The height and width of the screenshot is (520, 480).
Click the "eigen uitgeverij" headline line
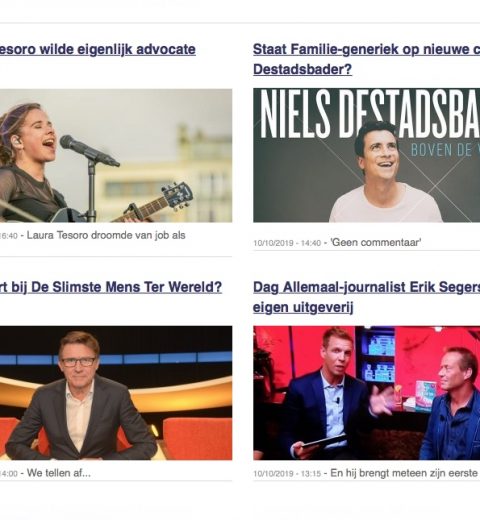pyautogui.click(x=303, y=307)
